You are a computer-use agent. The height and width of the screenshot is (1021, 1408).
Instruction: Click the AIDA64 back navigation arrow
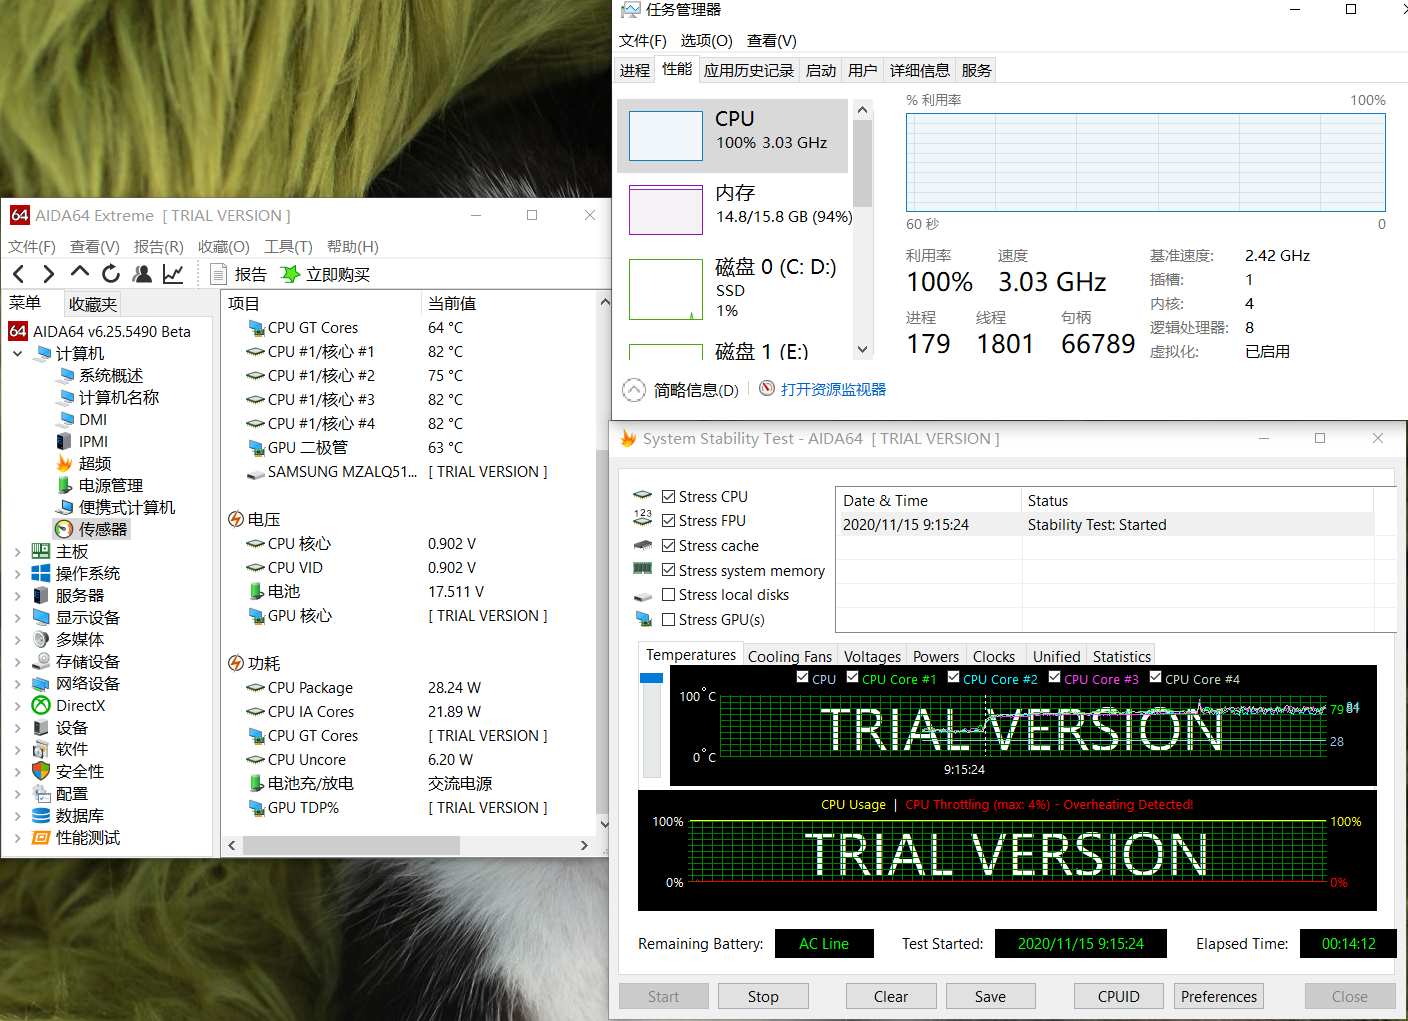pos(19,274)
